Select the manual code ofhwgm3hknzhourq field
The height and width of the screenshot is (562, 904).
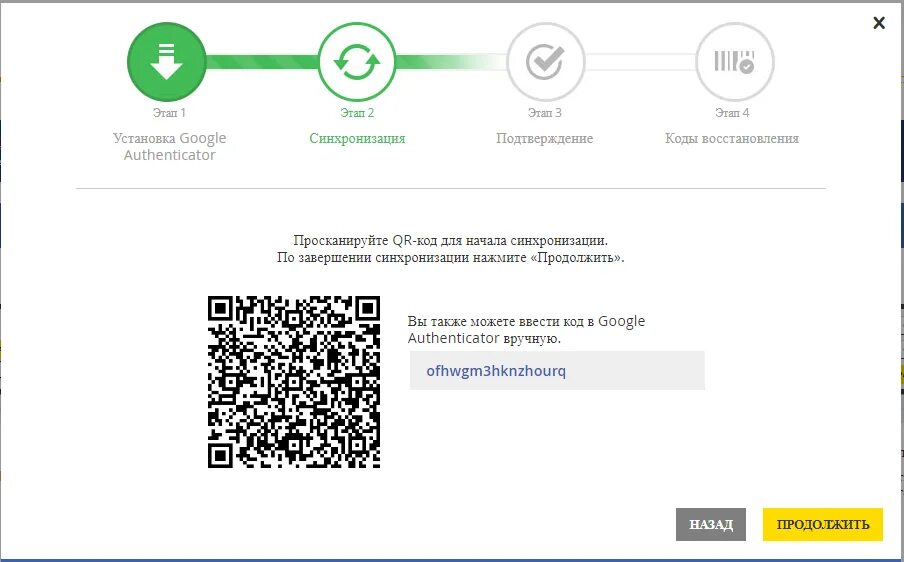click(557, 371)
